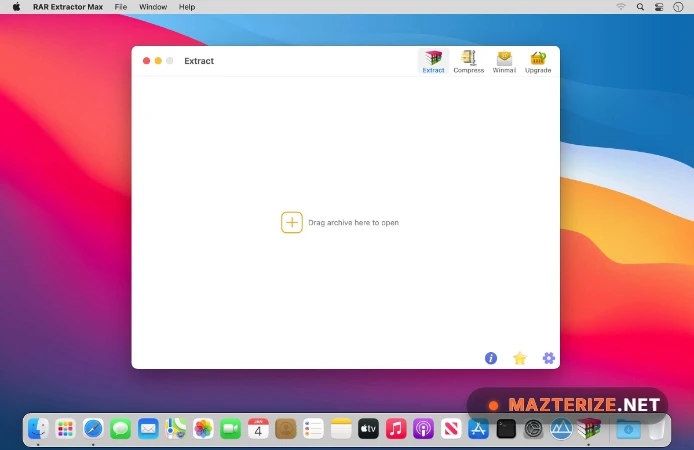The height and width of the screenshot is (450, 694).
Task: Open Launchpad from the Dock
Action: click(66, 429)
